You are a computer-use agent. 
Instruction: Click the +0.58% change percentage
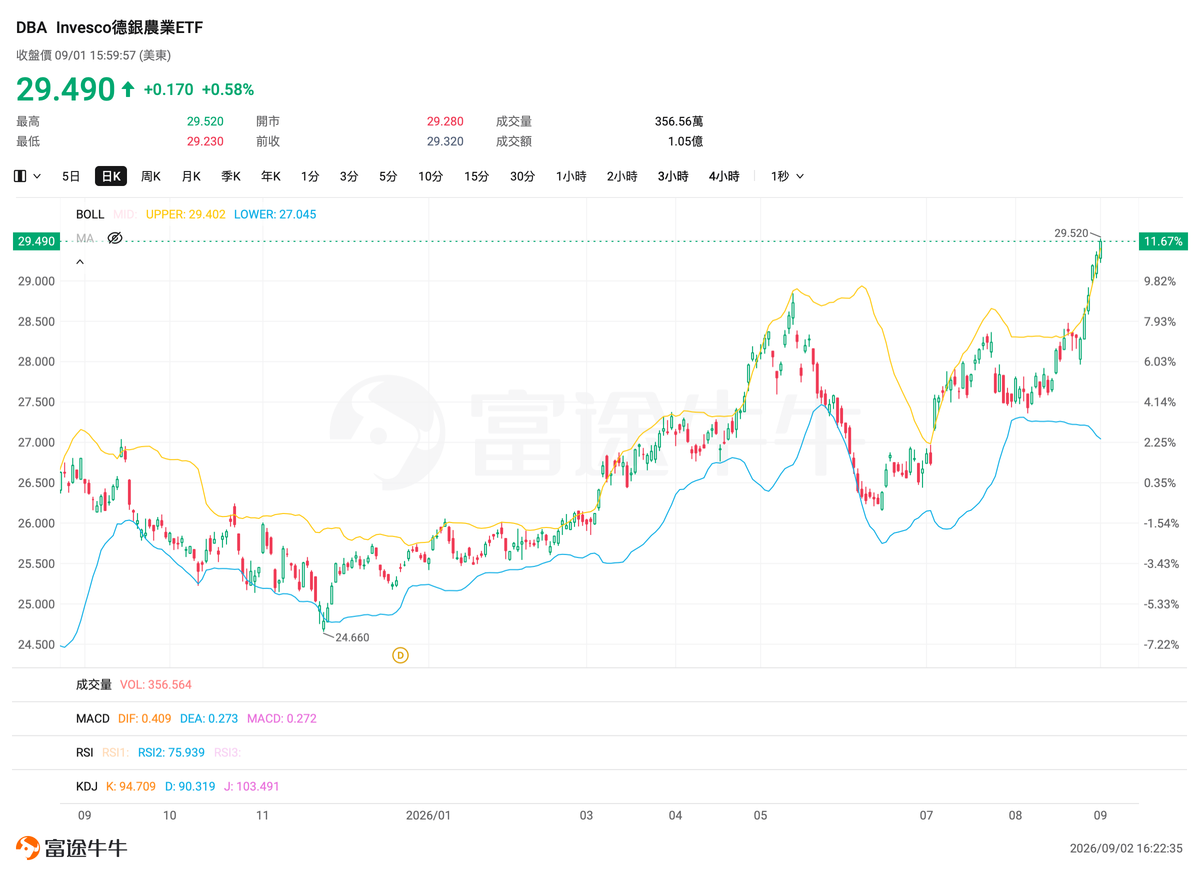pyautogui.click(x=227, y=89)
